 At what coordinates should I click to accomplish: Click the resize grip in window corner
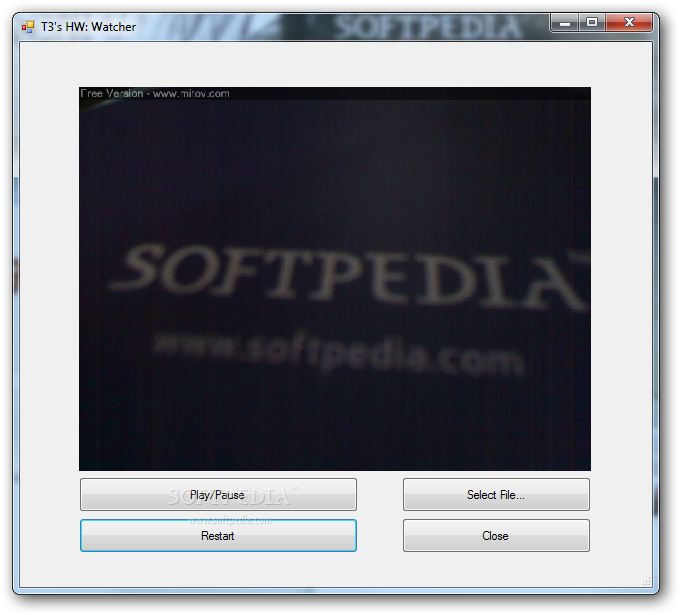coord(647,581)
